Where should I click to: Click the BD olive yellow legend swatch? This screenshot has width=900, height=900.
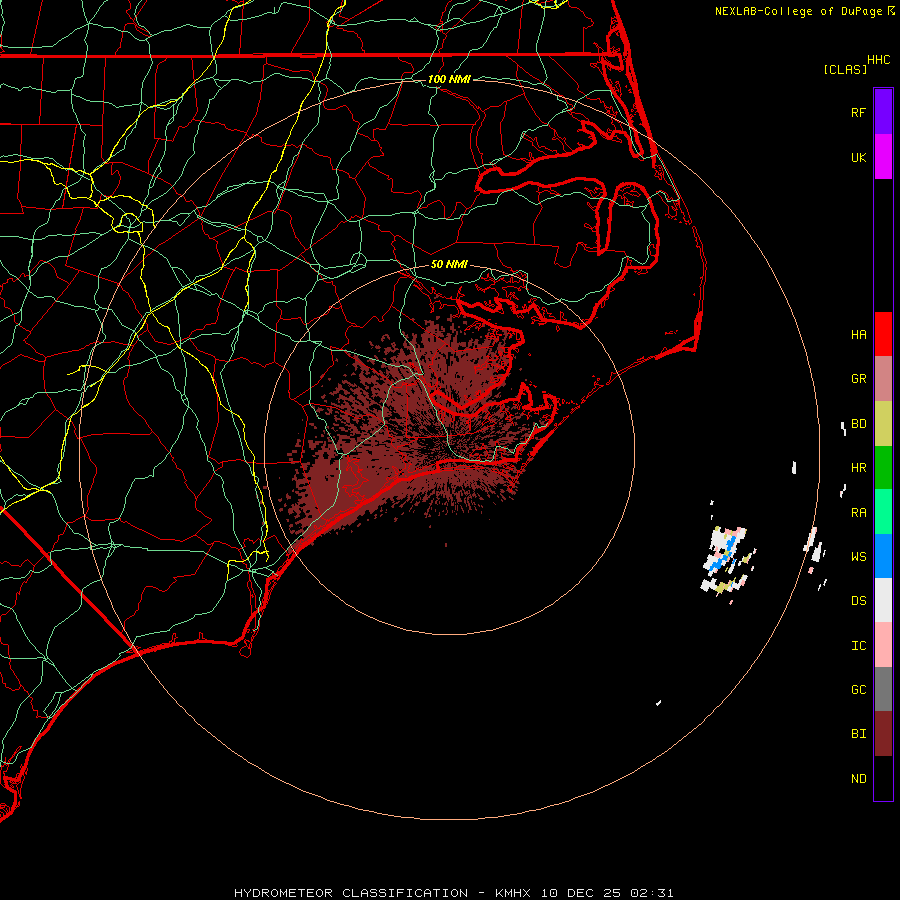[x=883, y=424]
